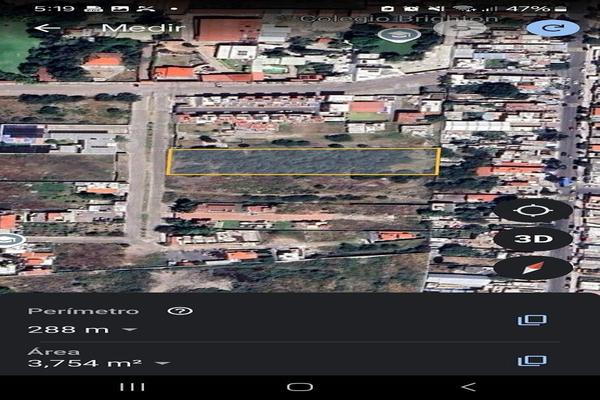Viewport: 600px width, 400px height.
Task: Tap the Colegio Brighton school marker
Action: click(399, 35)
